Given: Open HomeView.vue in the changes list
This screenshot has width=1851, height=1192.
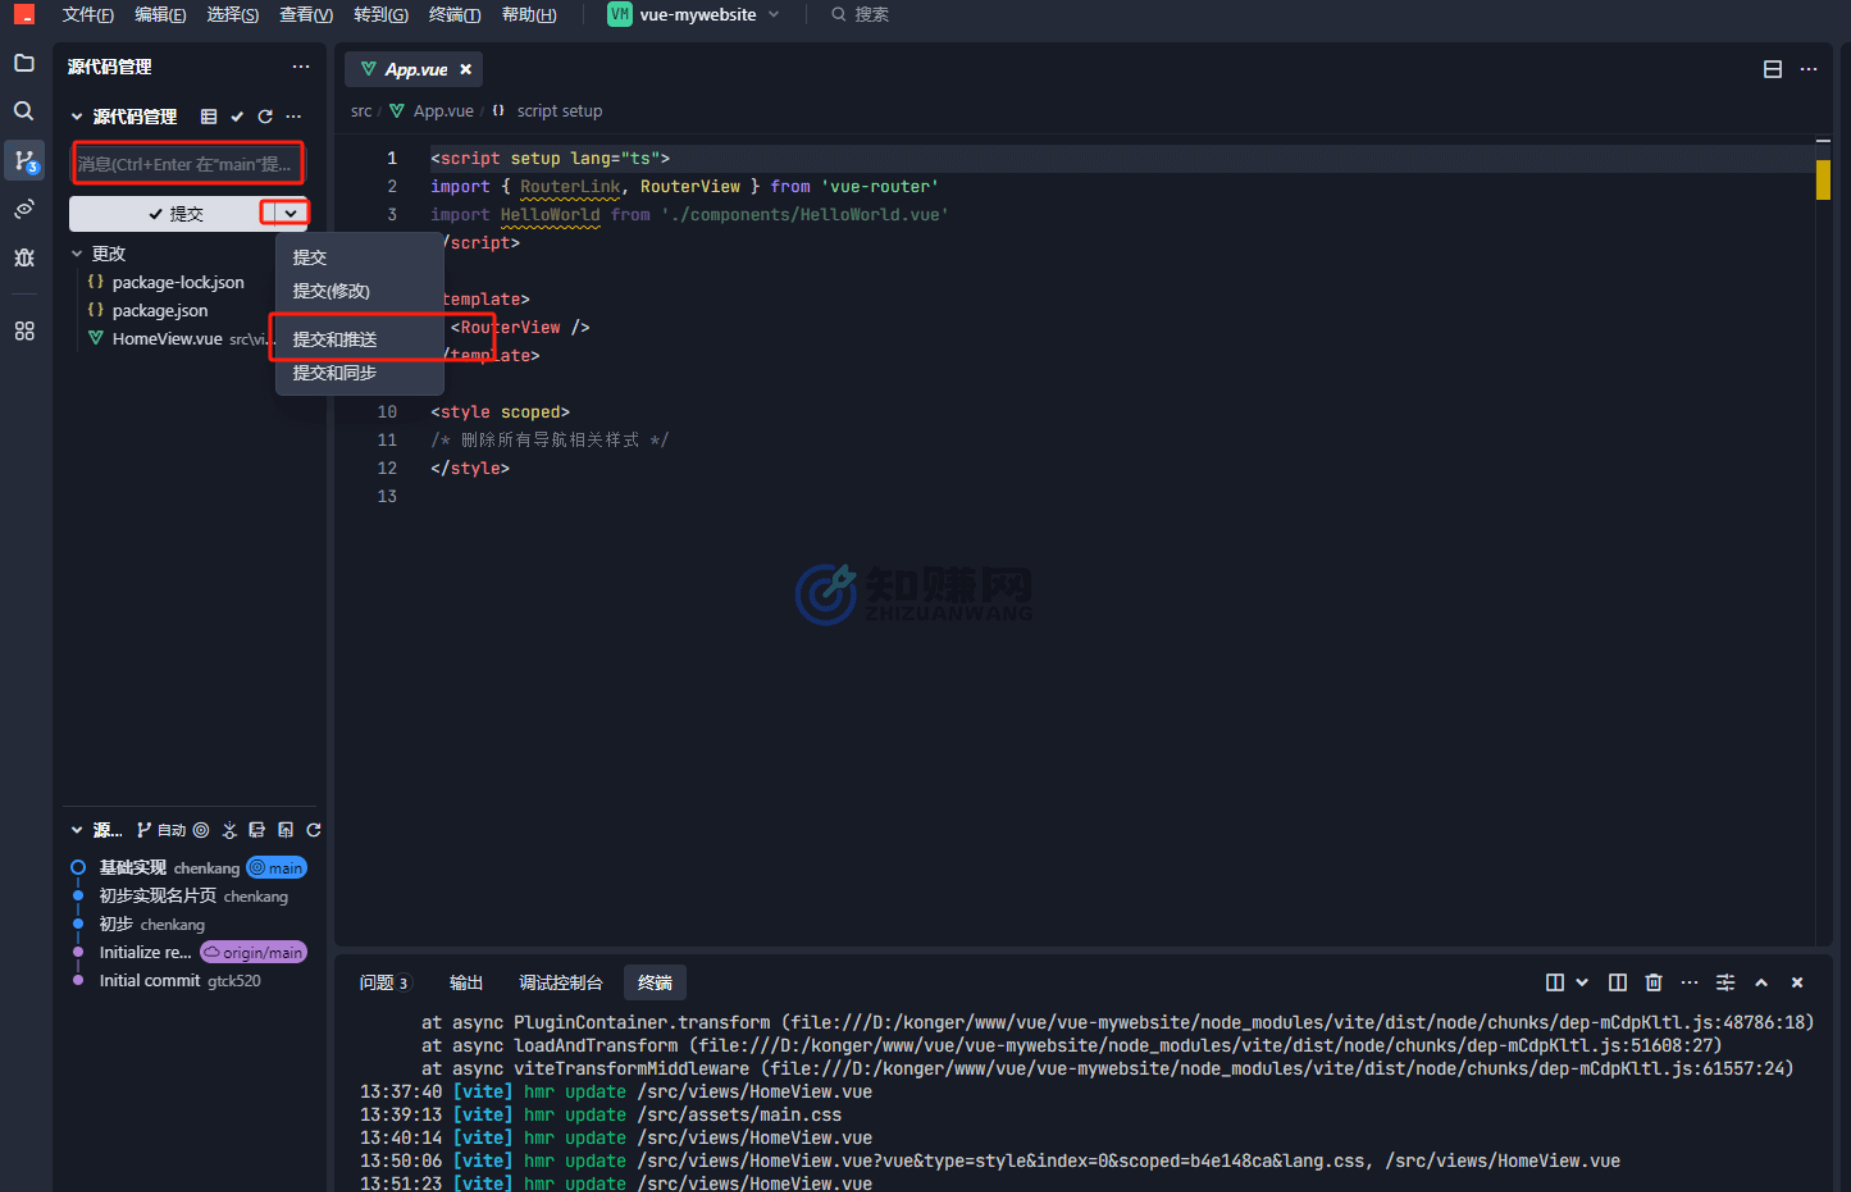Looking at the screenshot, I should click(x=167, y=339).
